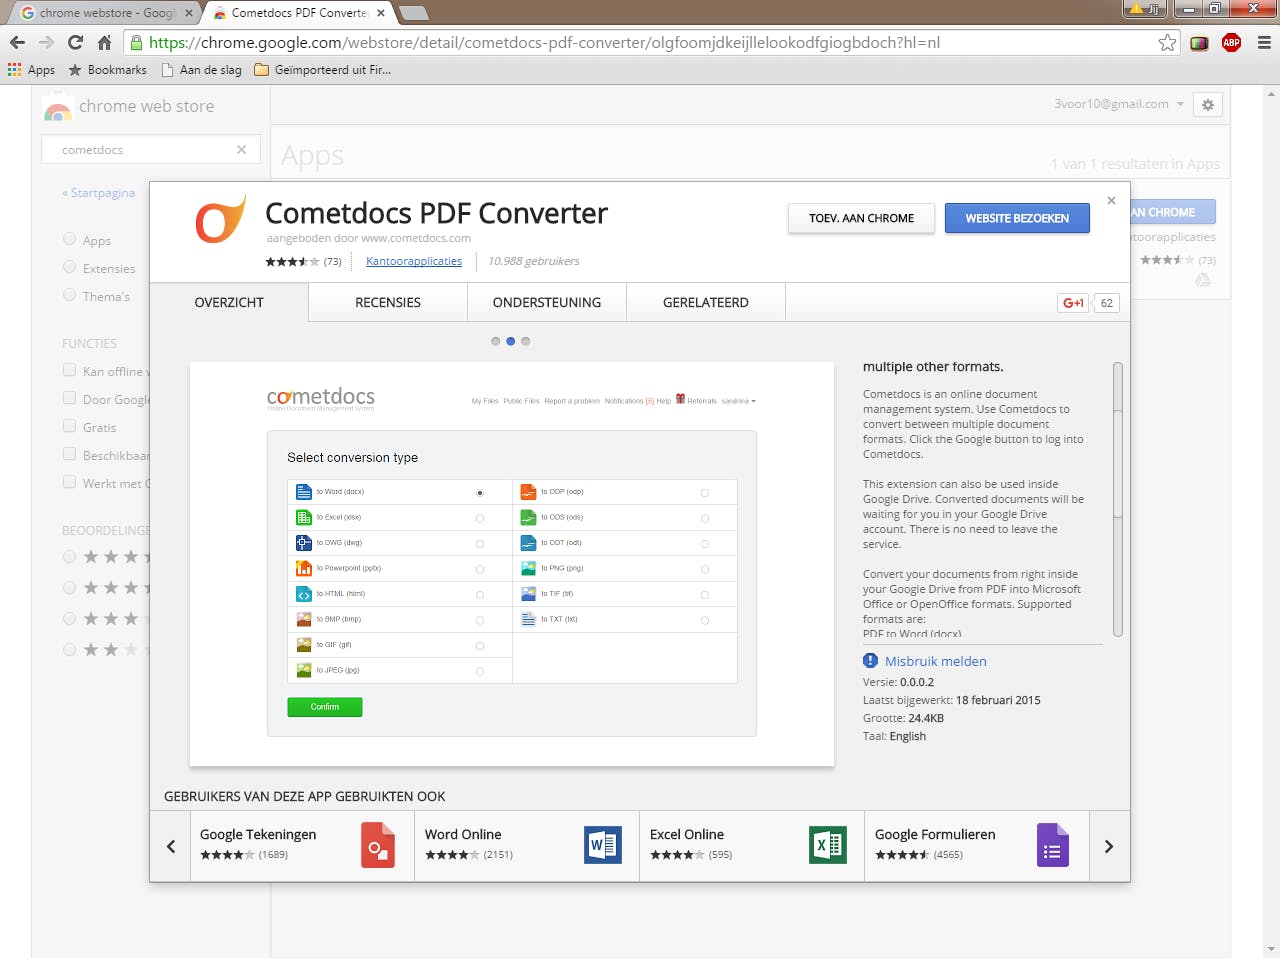Open the Chrome hamburger menu
This screenshot has height=960, width=1280.
[x=1264, y=42]
